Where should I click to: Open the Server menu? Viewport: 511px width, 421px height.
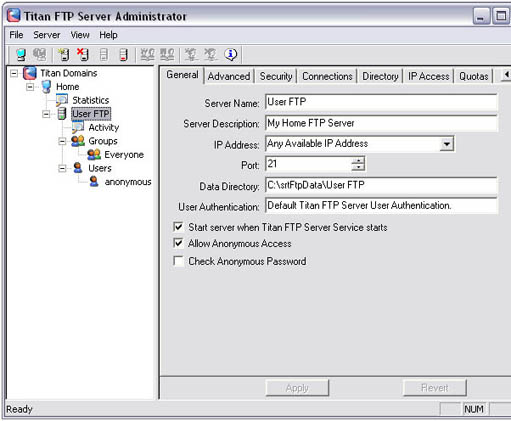(x=47, y=35)
